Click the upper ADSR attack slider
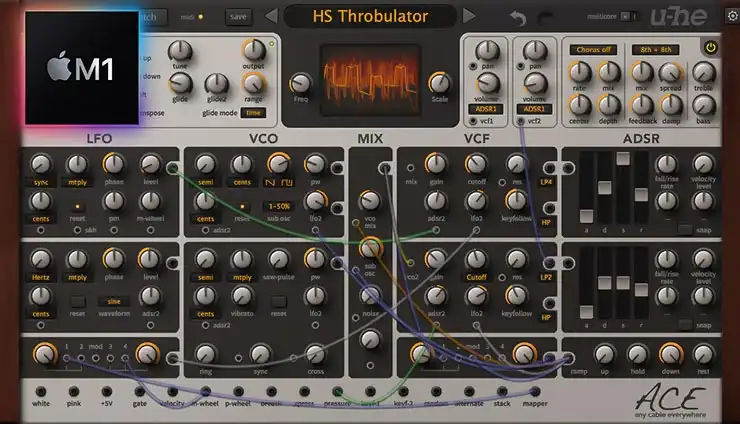 click(x=586, y=216)
